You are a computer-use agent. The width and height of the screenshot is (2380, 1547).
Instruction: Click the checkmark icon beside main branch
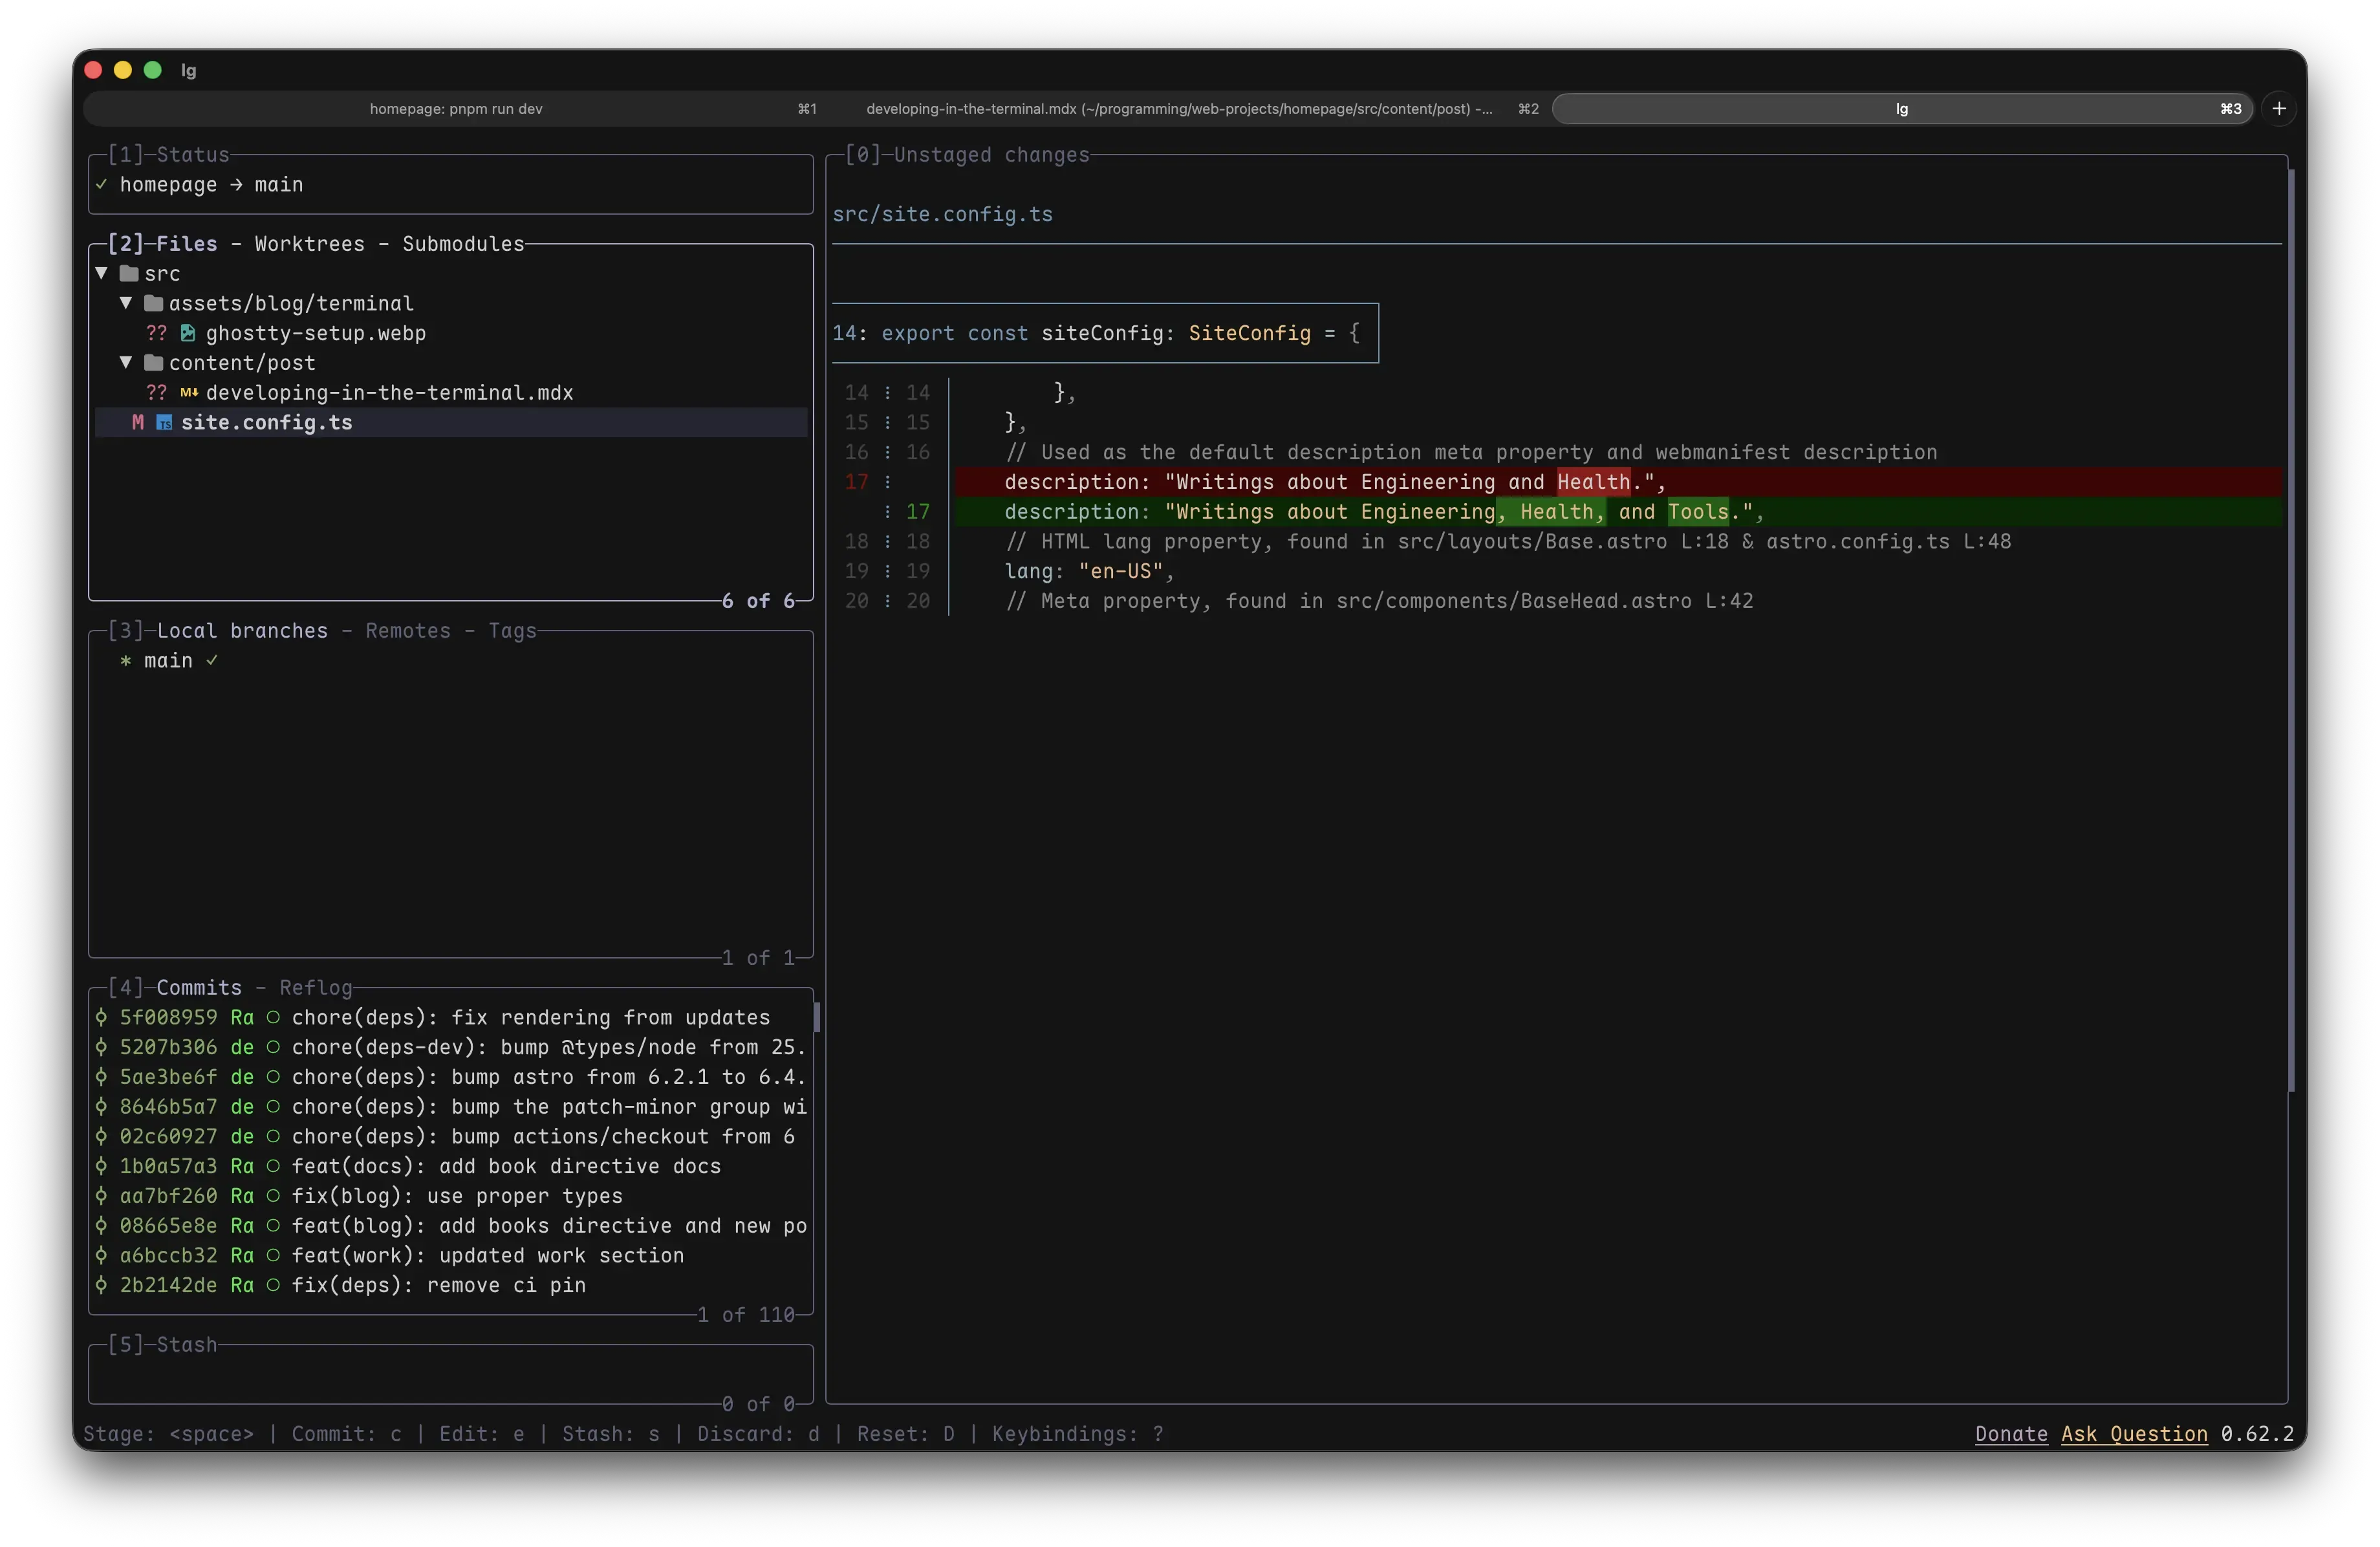(212, 660)
